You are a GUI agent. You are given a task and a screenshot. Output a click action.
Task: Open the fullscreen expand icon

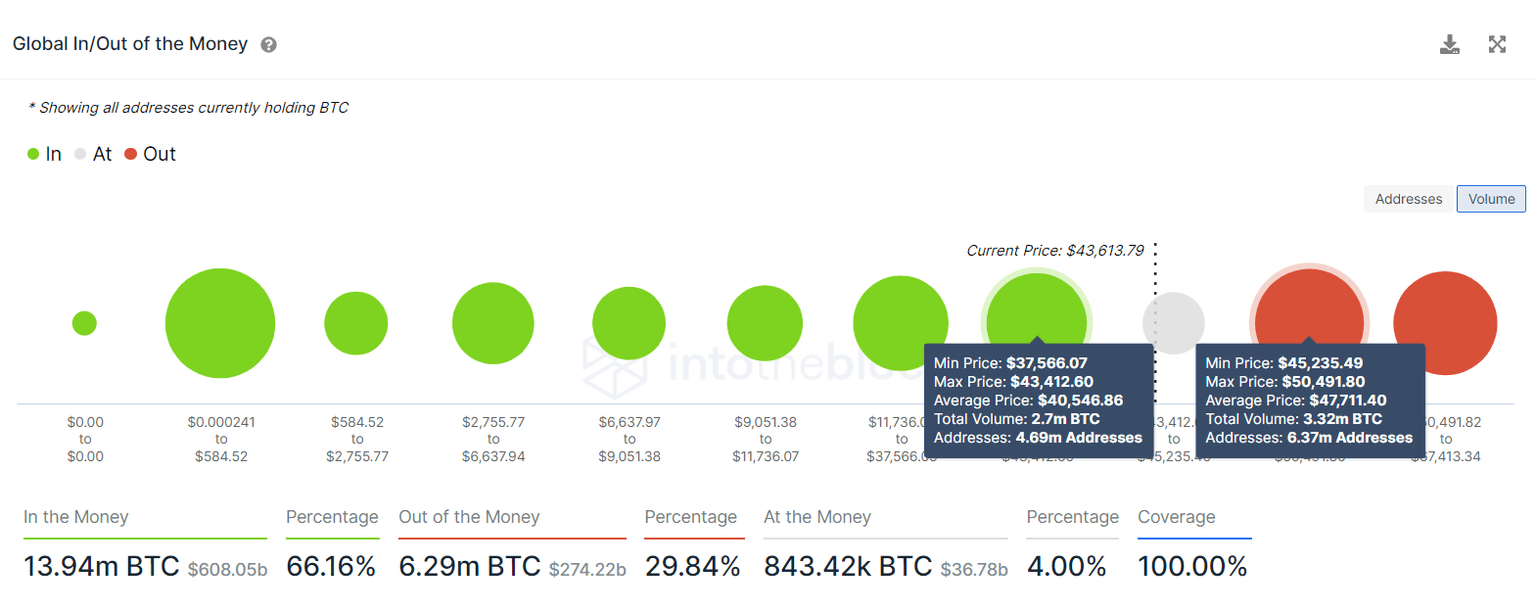coord(1497,44)
